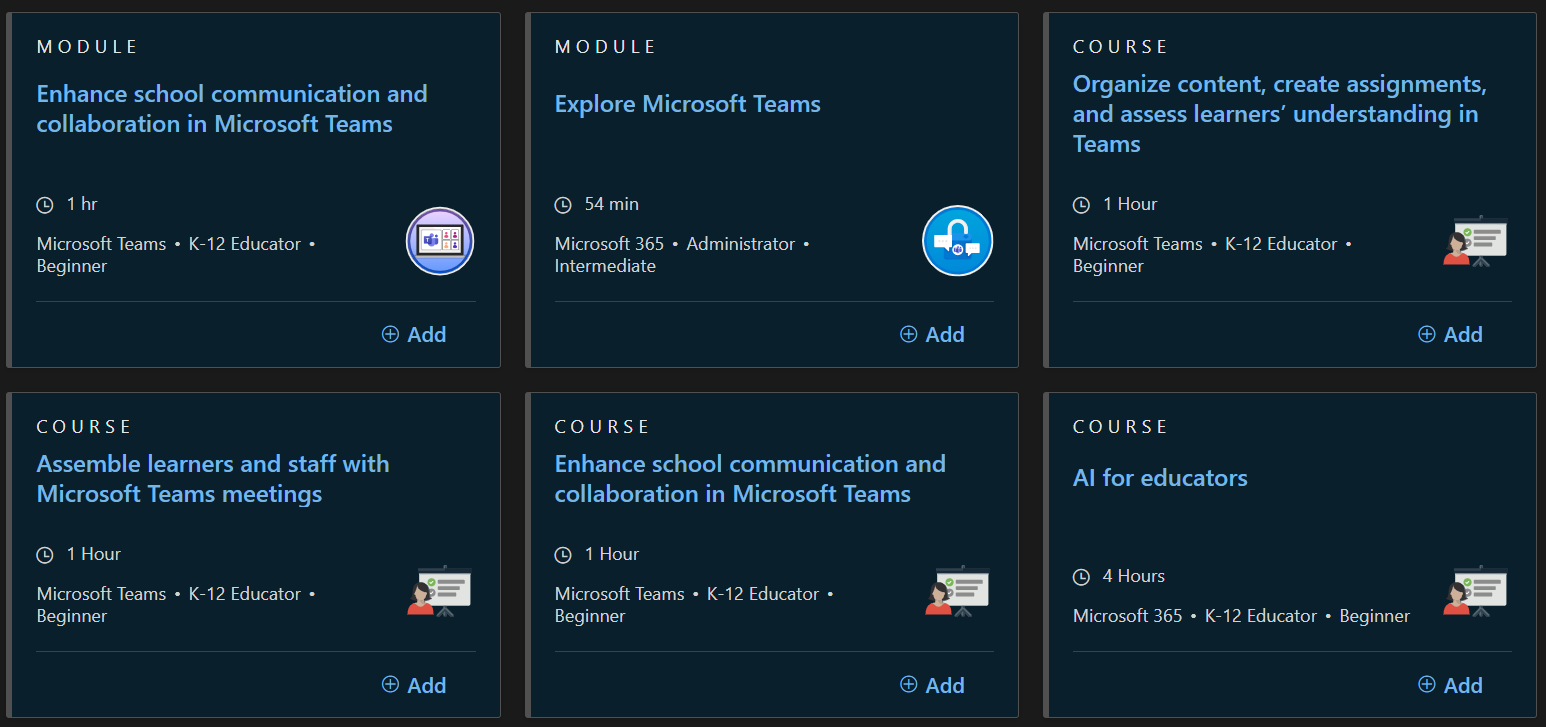Click the blue lock icon on Explore Microsoft Teams

click(x=957, y=241)
